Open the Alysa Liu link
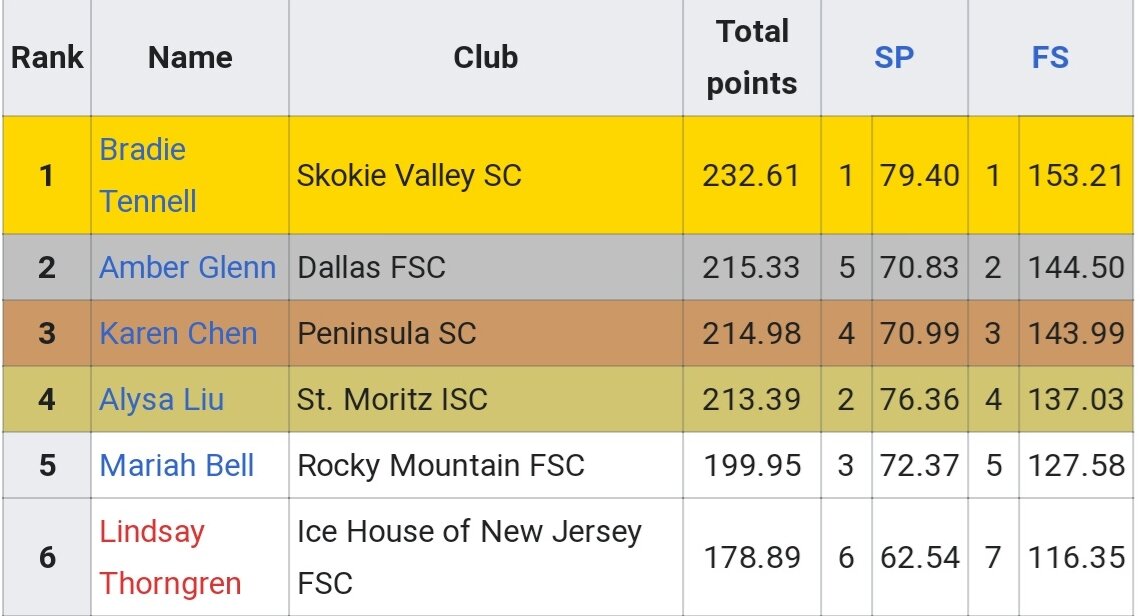 [161, 399]
